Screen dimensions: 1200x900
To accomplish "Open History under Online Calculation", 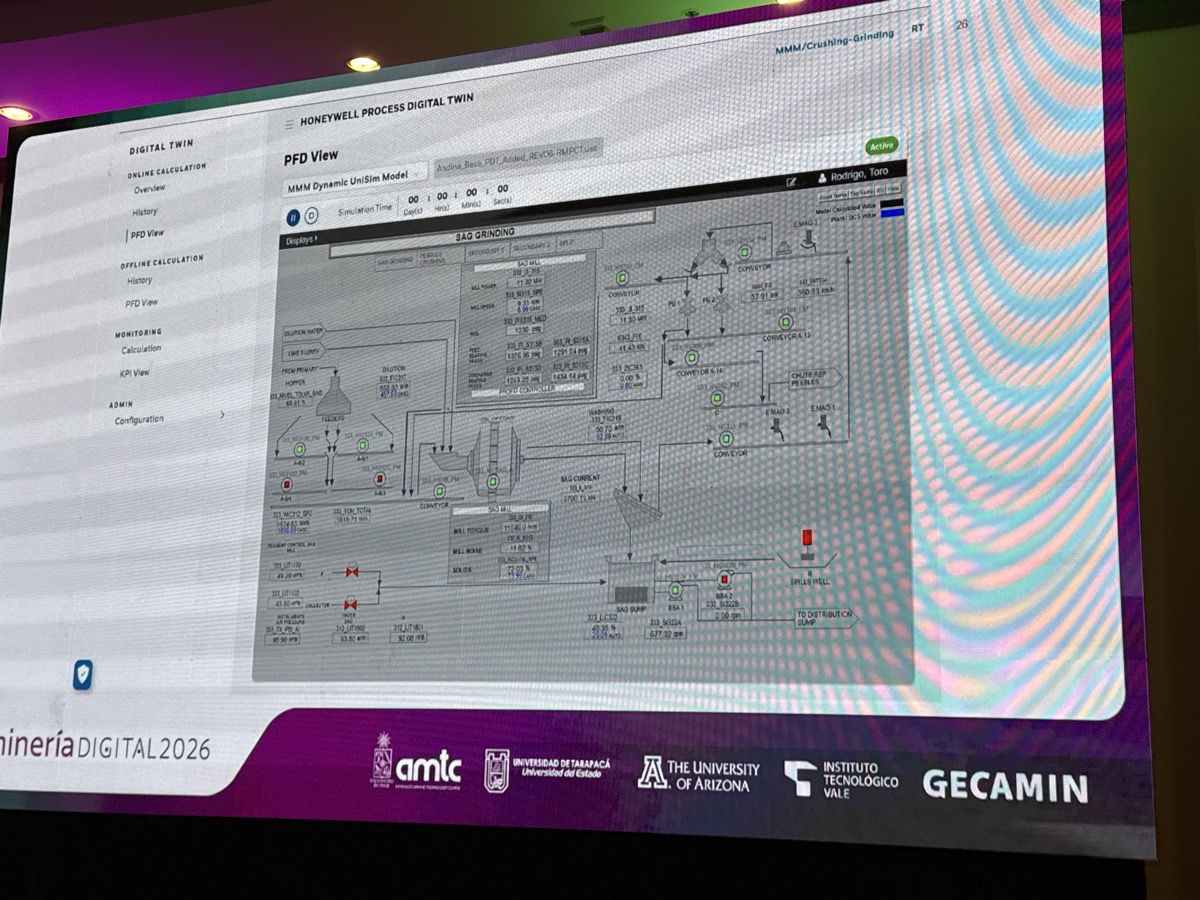I will point(145,212).
